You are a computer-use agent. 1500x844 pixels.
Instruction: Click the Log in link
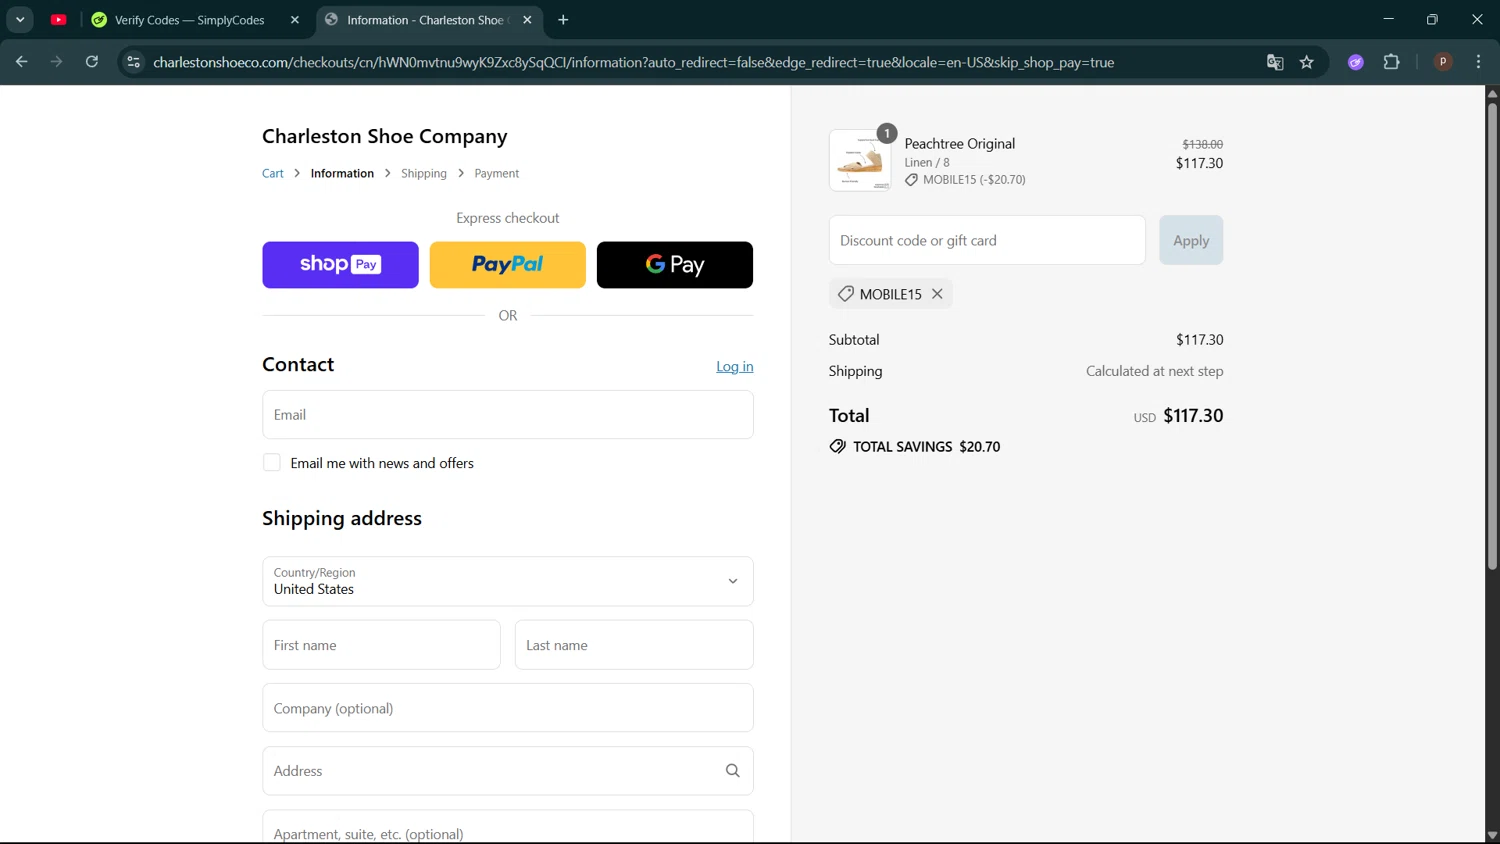pos(735,366)
